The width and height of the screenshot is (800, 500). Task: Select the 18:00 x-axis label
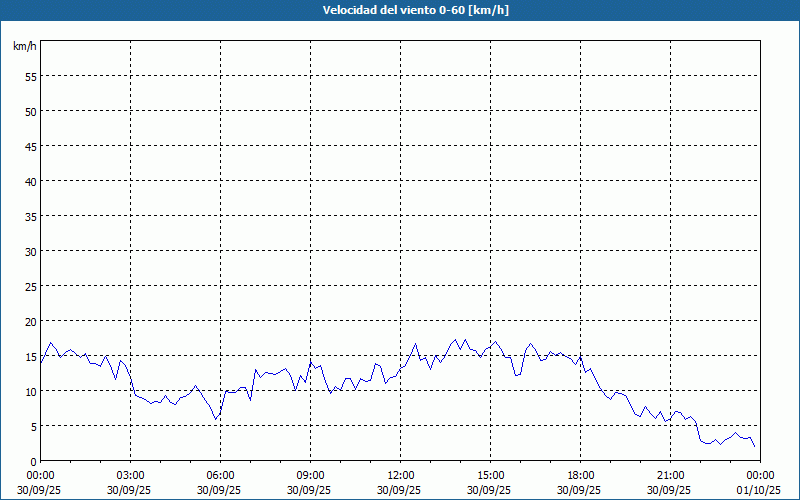click(581, 475)
